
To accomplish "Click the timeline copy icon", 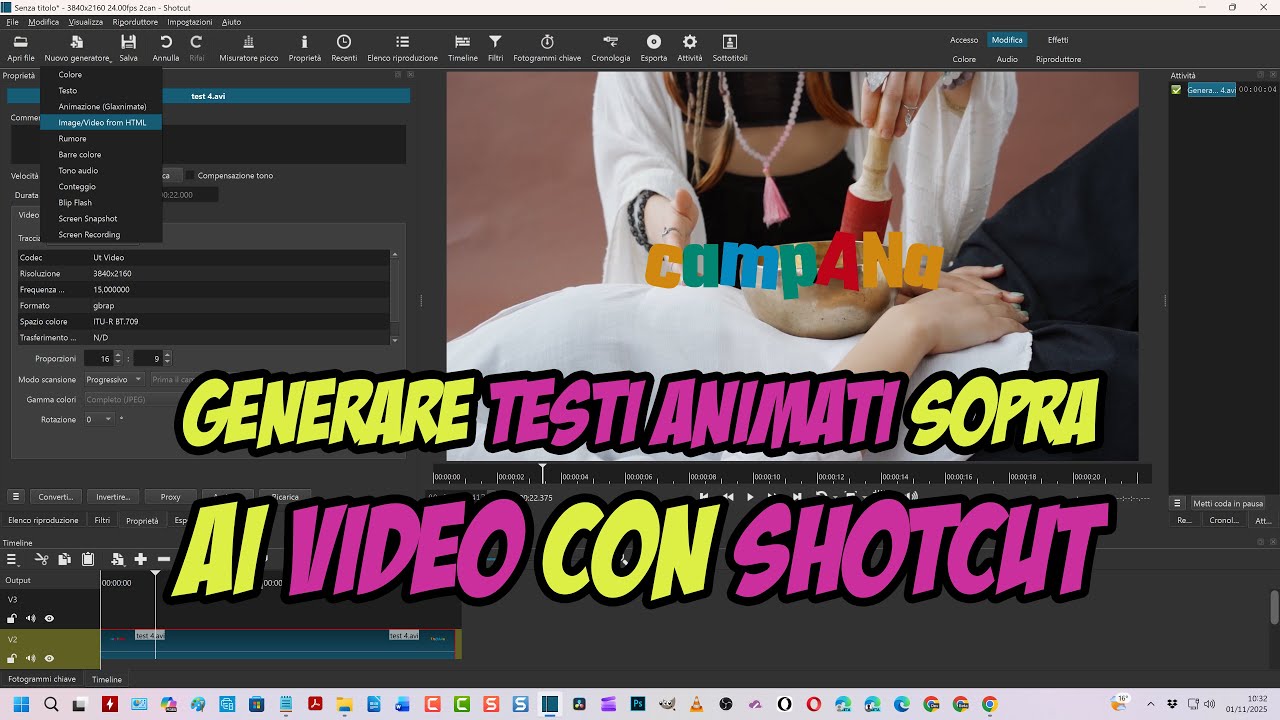I will (64, 559).
